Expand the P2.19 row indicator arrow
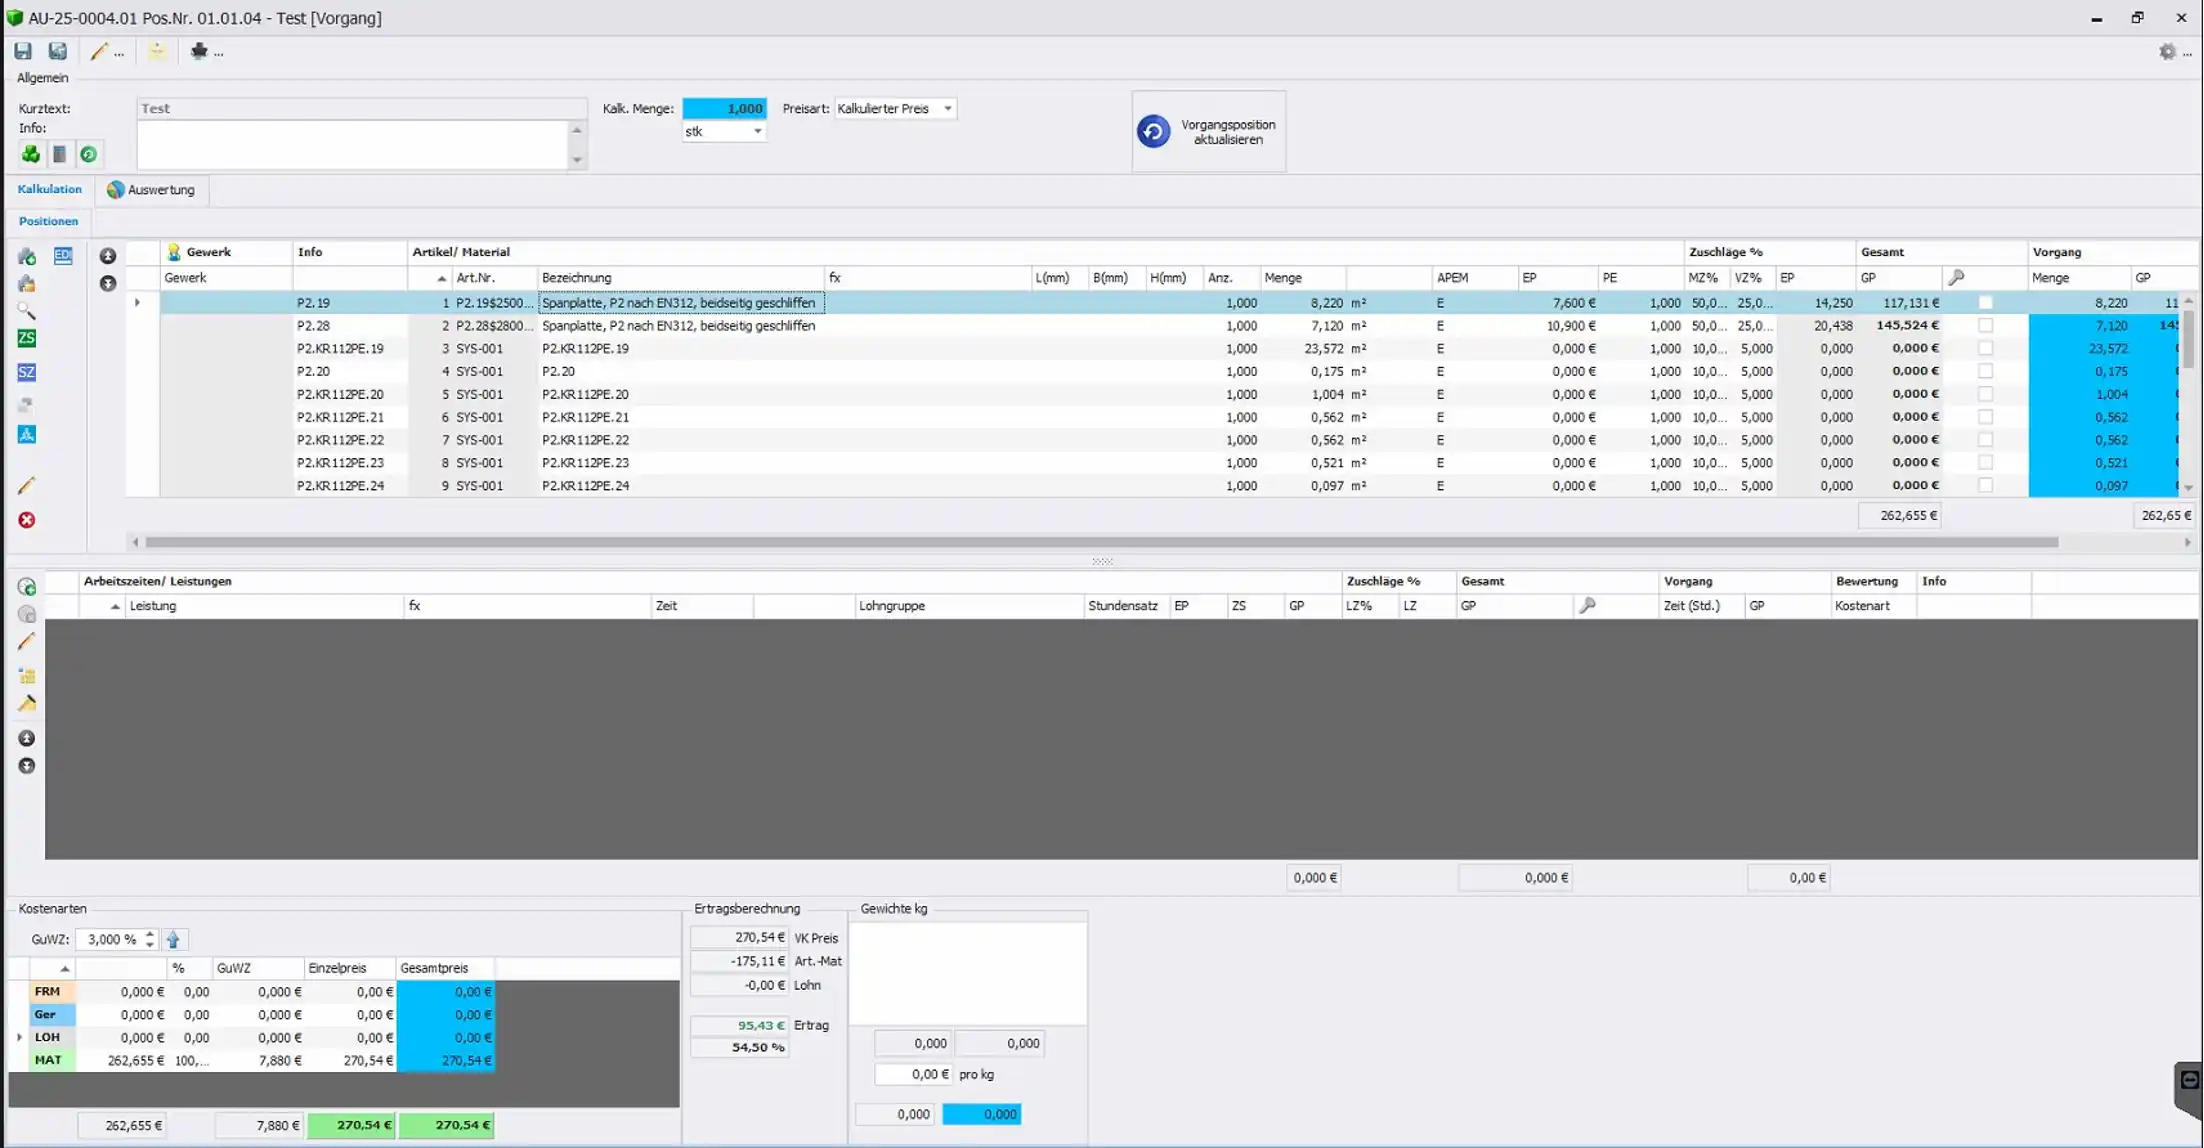This screenshot has width=2204, height=1148. point(137,302)
